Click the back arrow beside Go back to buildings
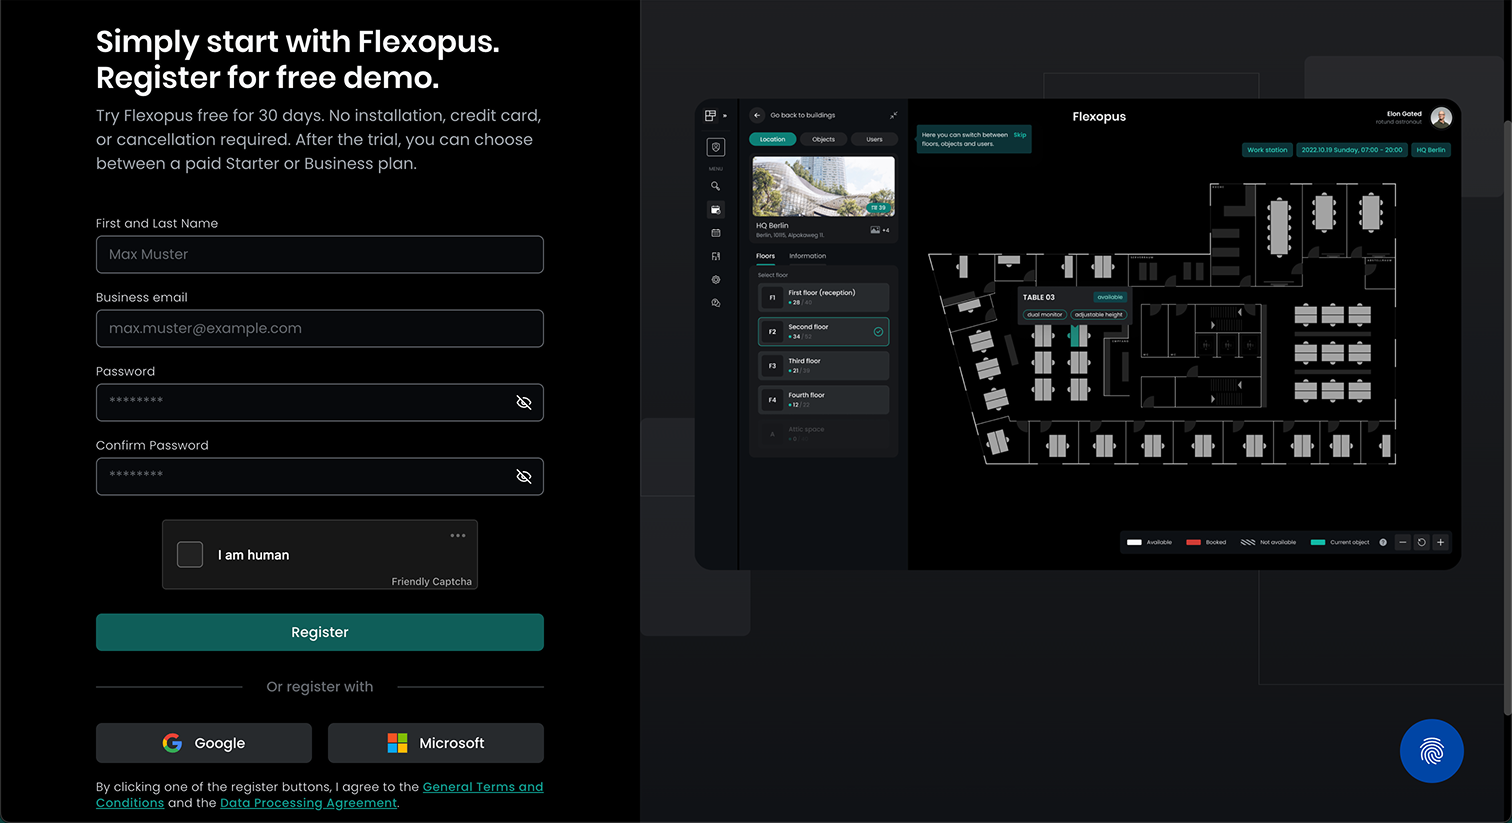 (x=757, y=115)
